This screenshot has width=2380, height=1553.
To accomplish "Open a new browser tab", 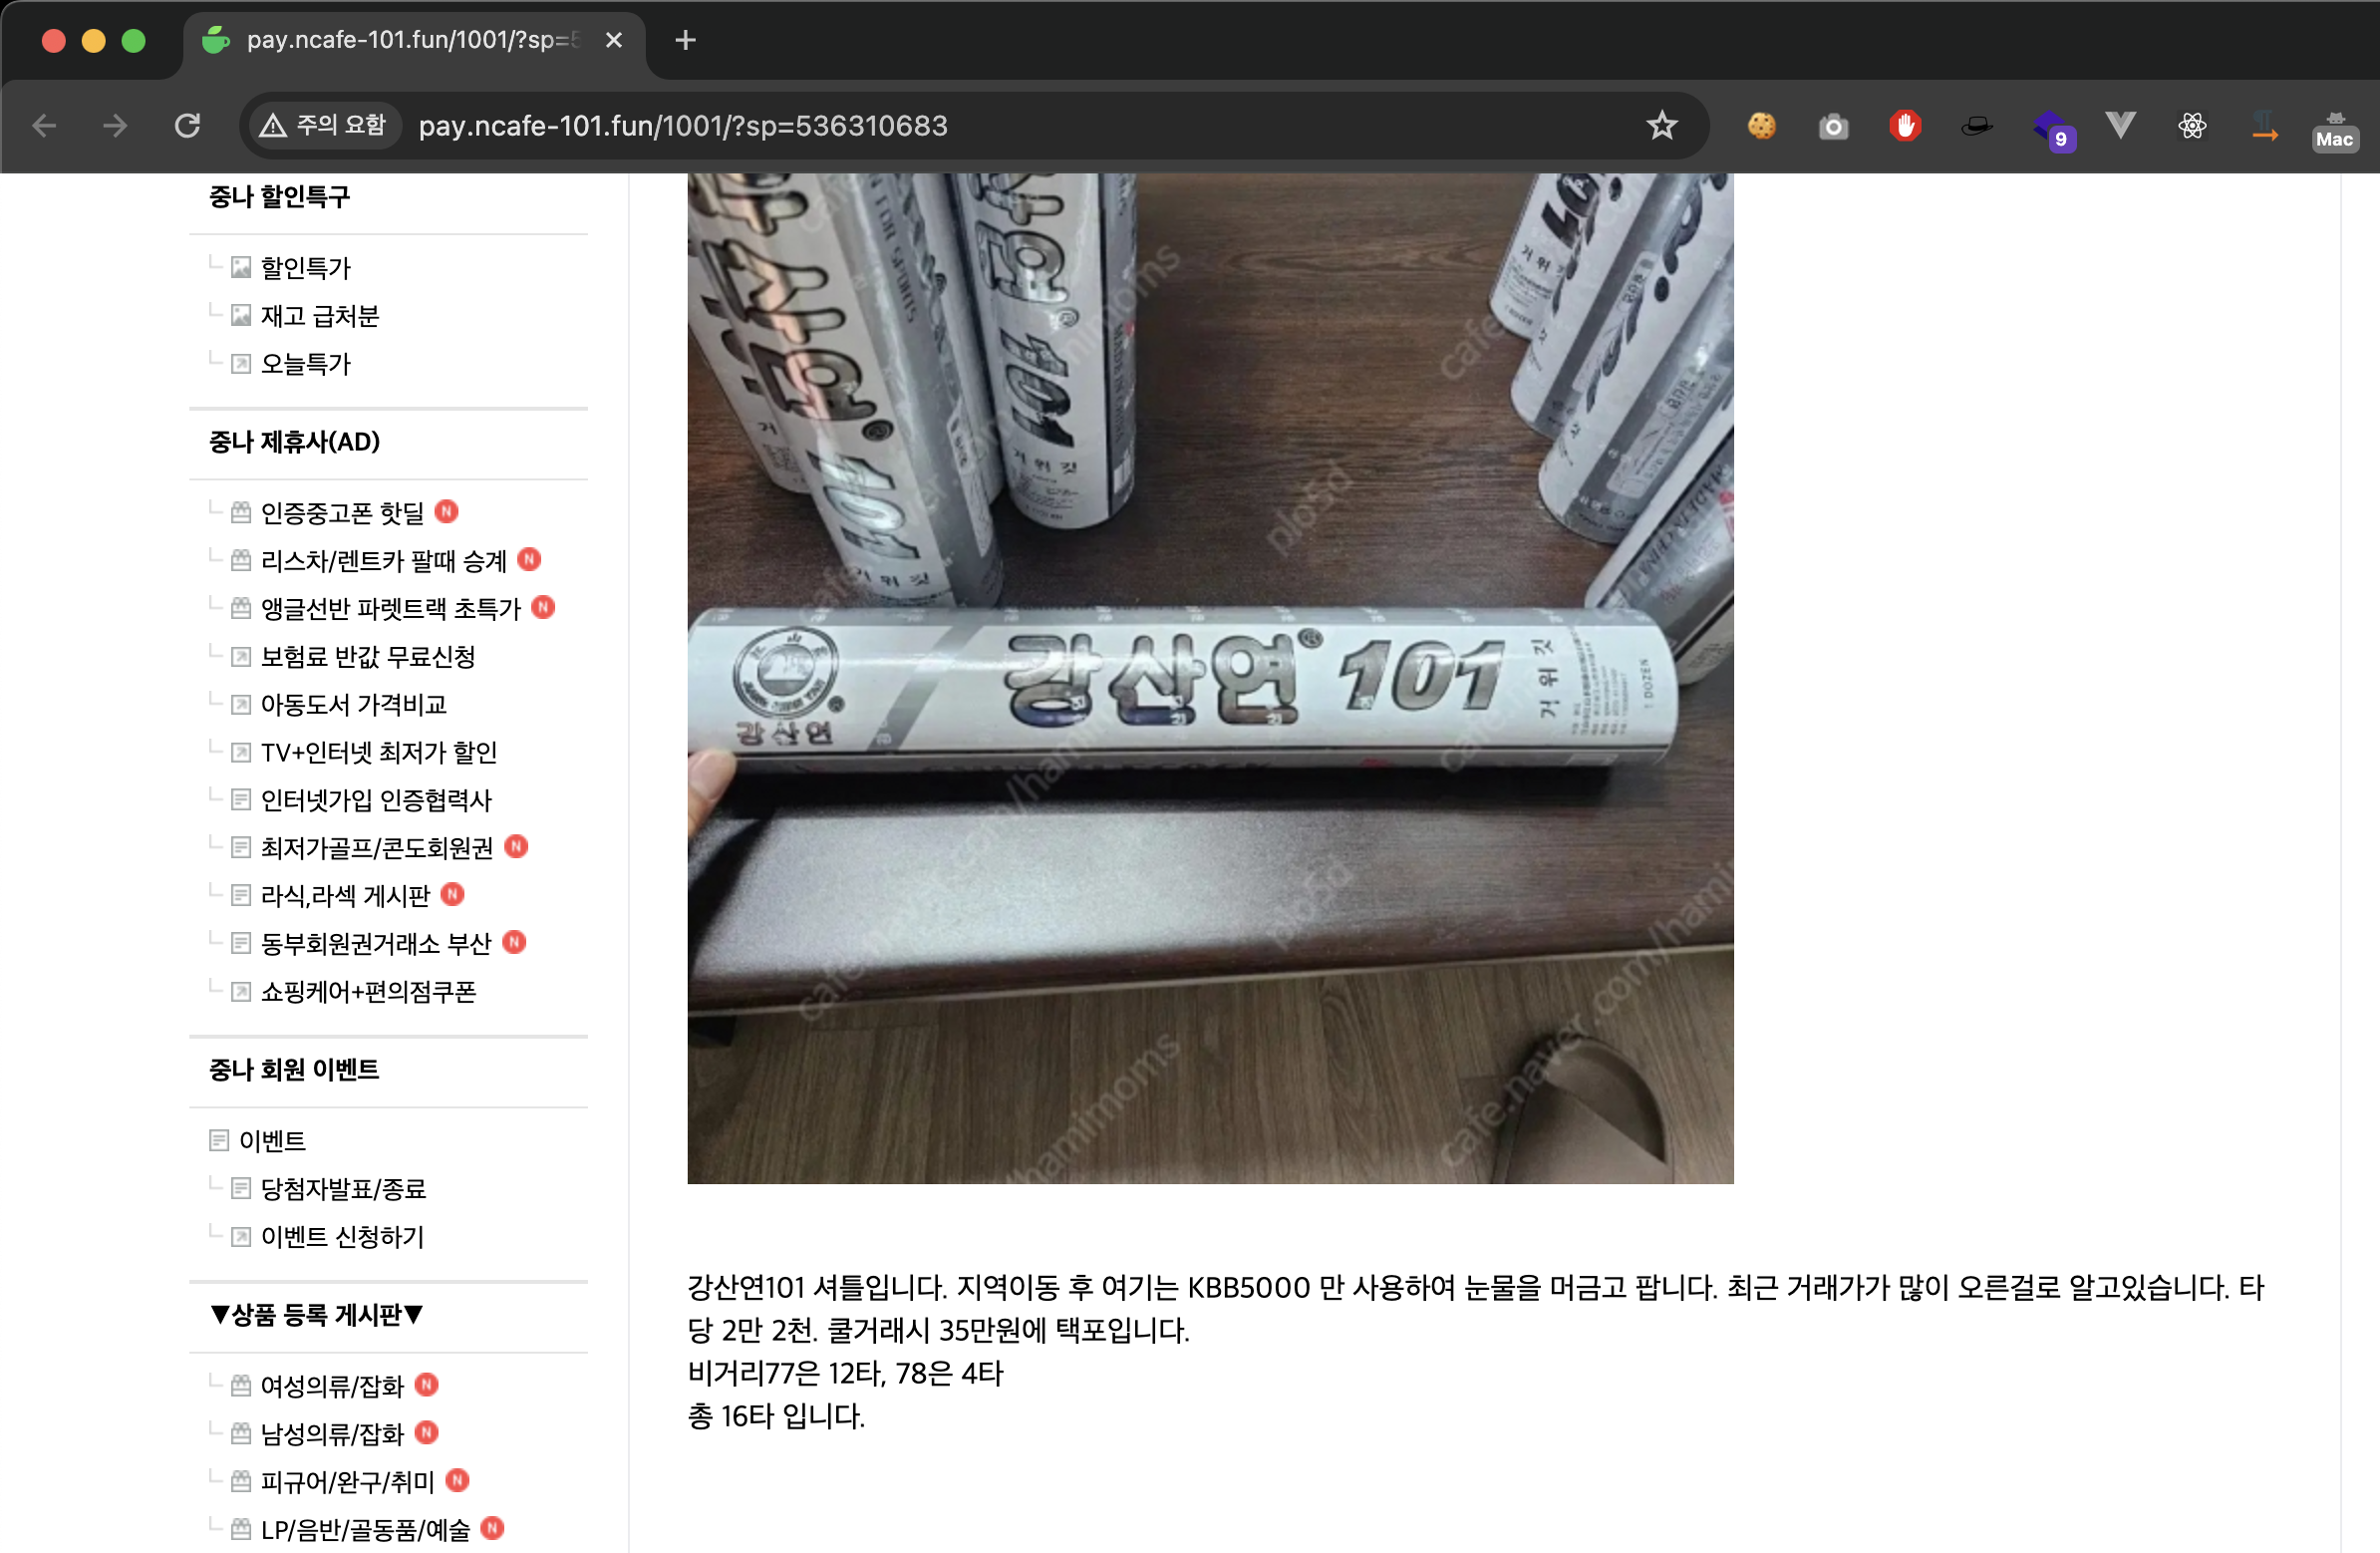I will coord(685,40).
